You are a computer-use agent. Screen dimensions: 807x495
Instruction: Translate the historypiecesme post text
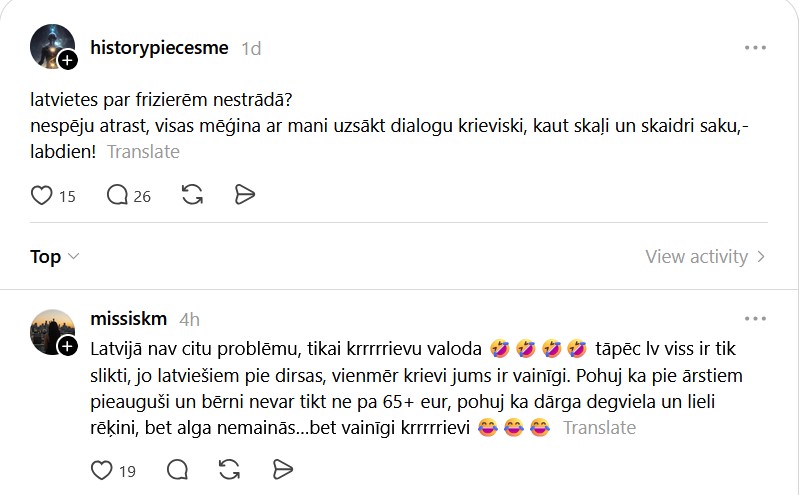pyautogui.click(x=143, y=152)
